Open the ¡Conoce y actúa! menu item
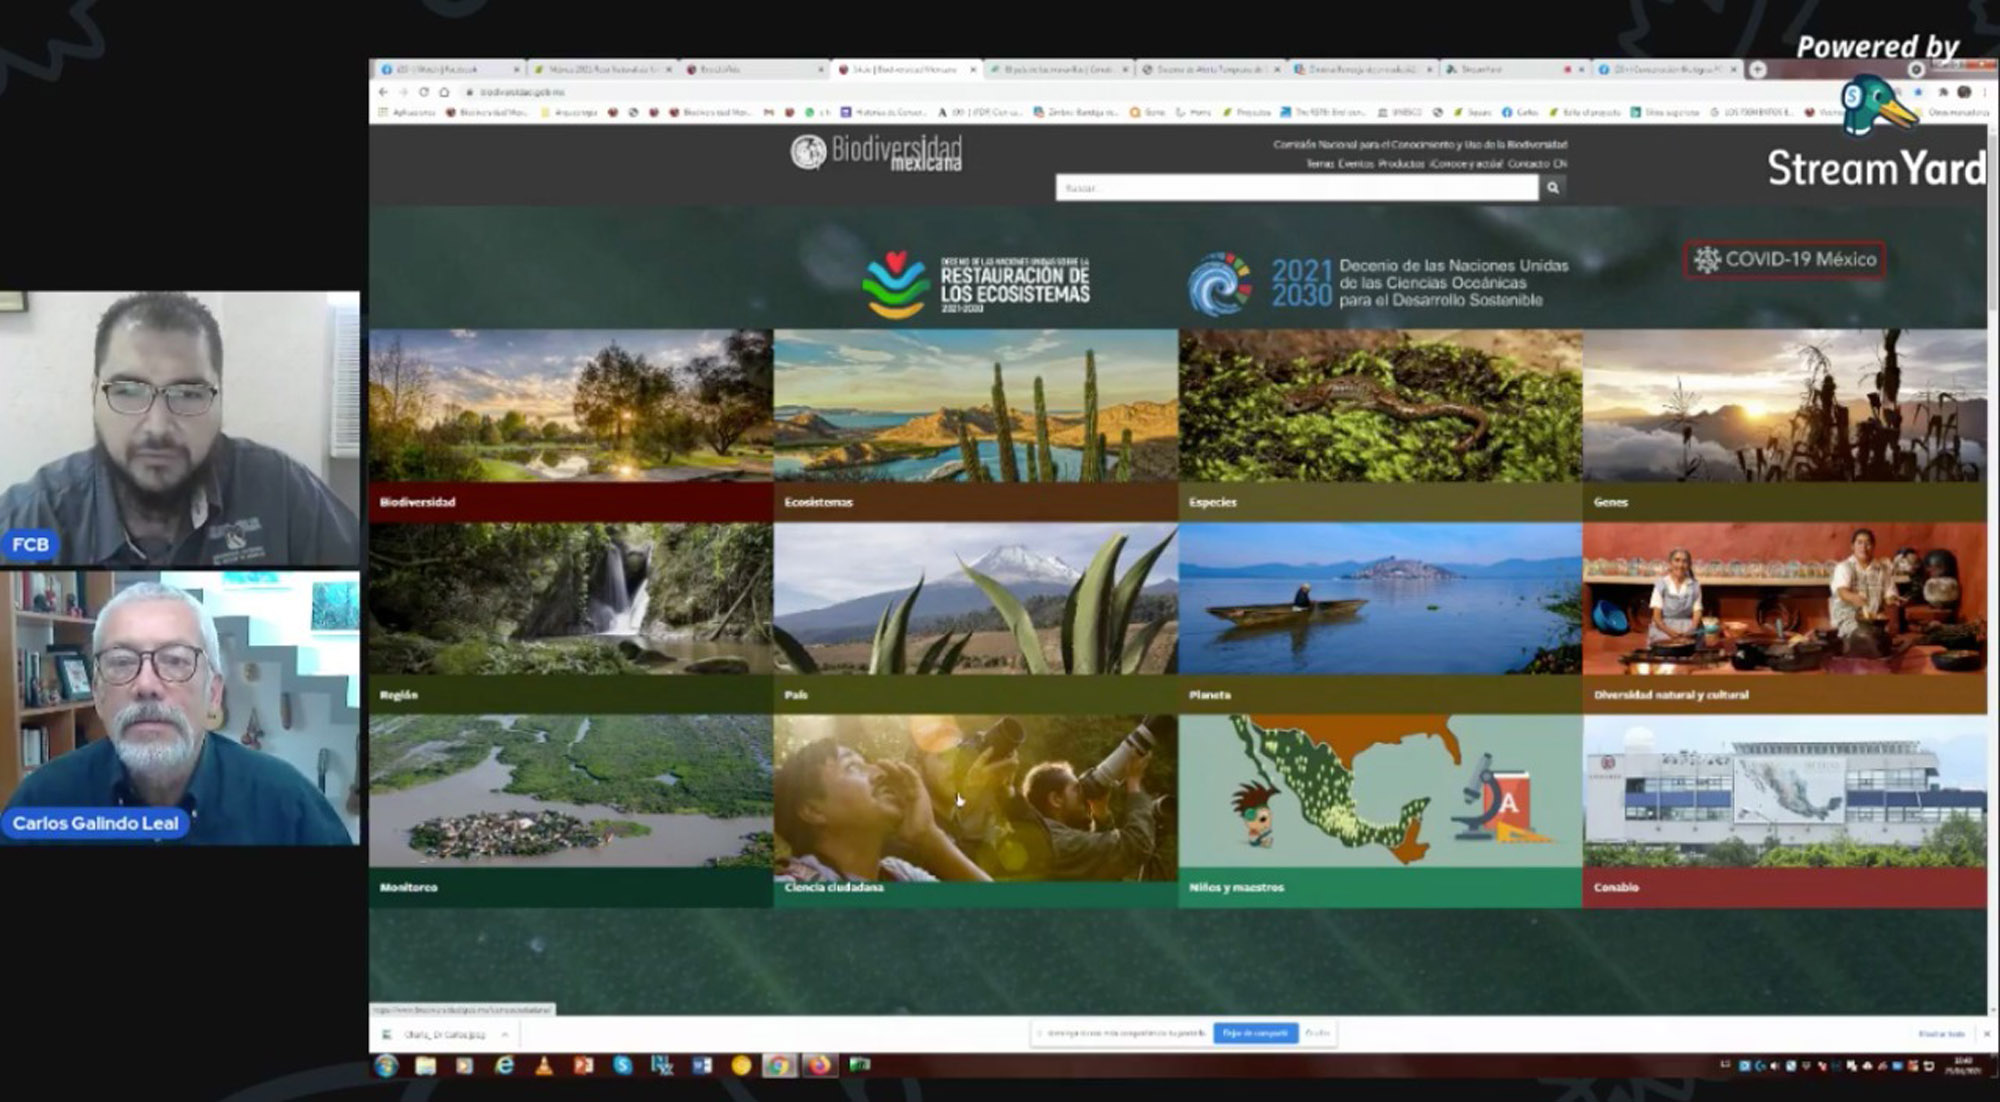 [1466, 164]
